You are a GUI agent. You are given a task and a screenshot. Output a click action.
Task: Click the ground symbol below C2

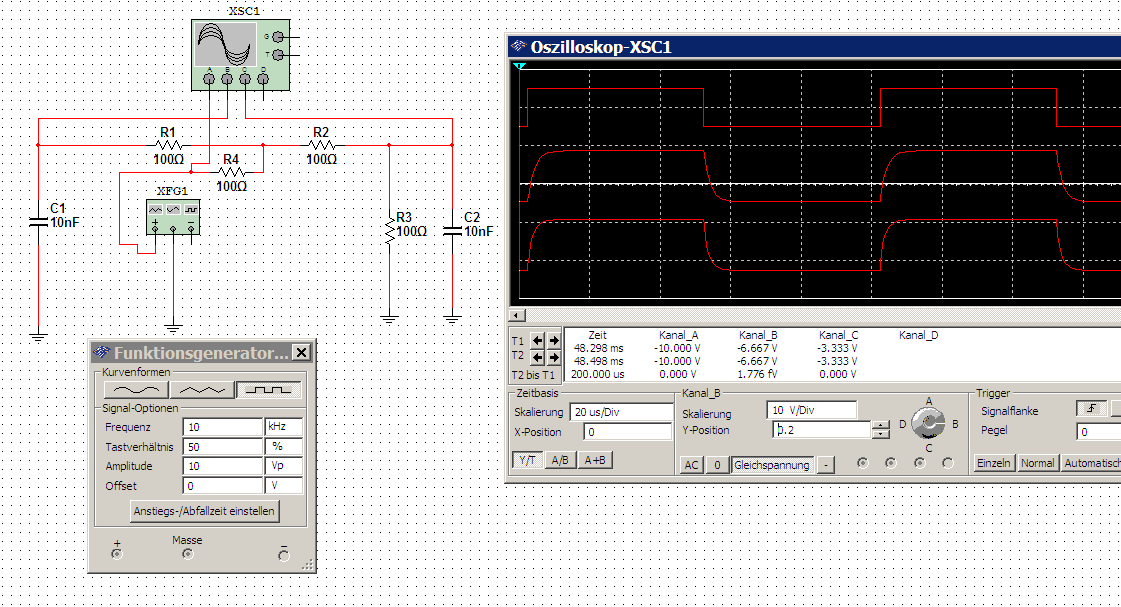point(453,319)
